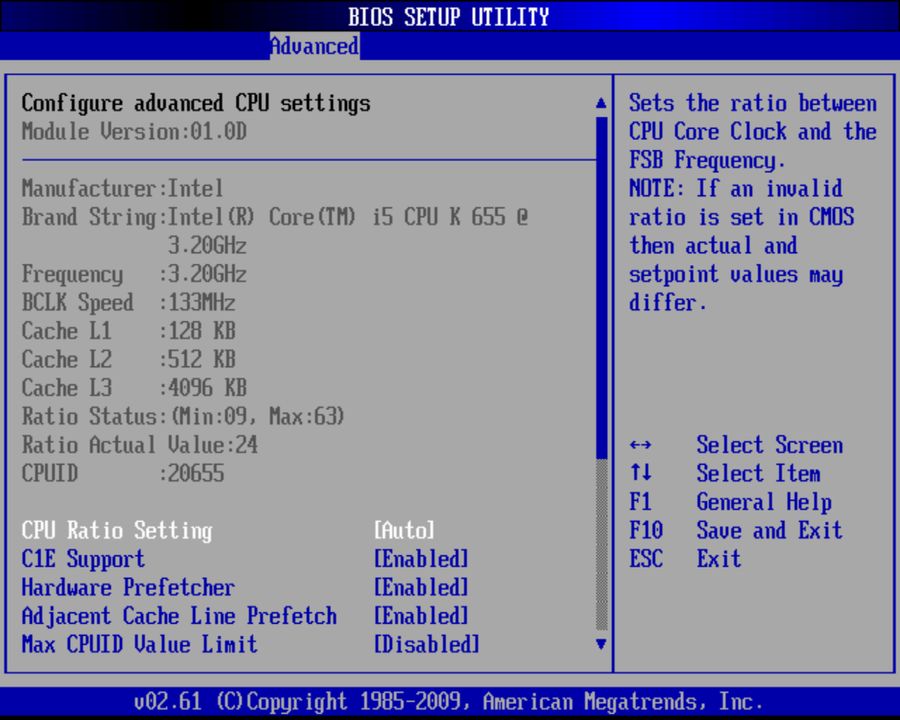Click the Cache L3 :4096 KB line
900x720 pixels.
point(134,388)
